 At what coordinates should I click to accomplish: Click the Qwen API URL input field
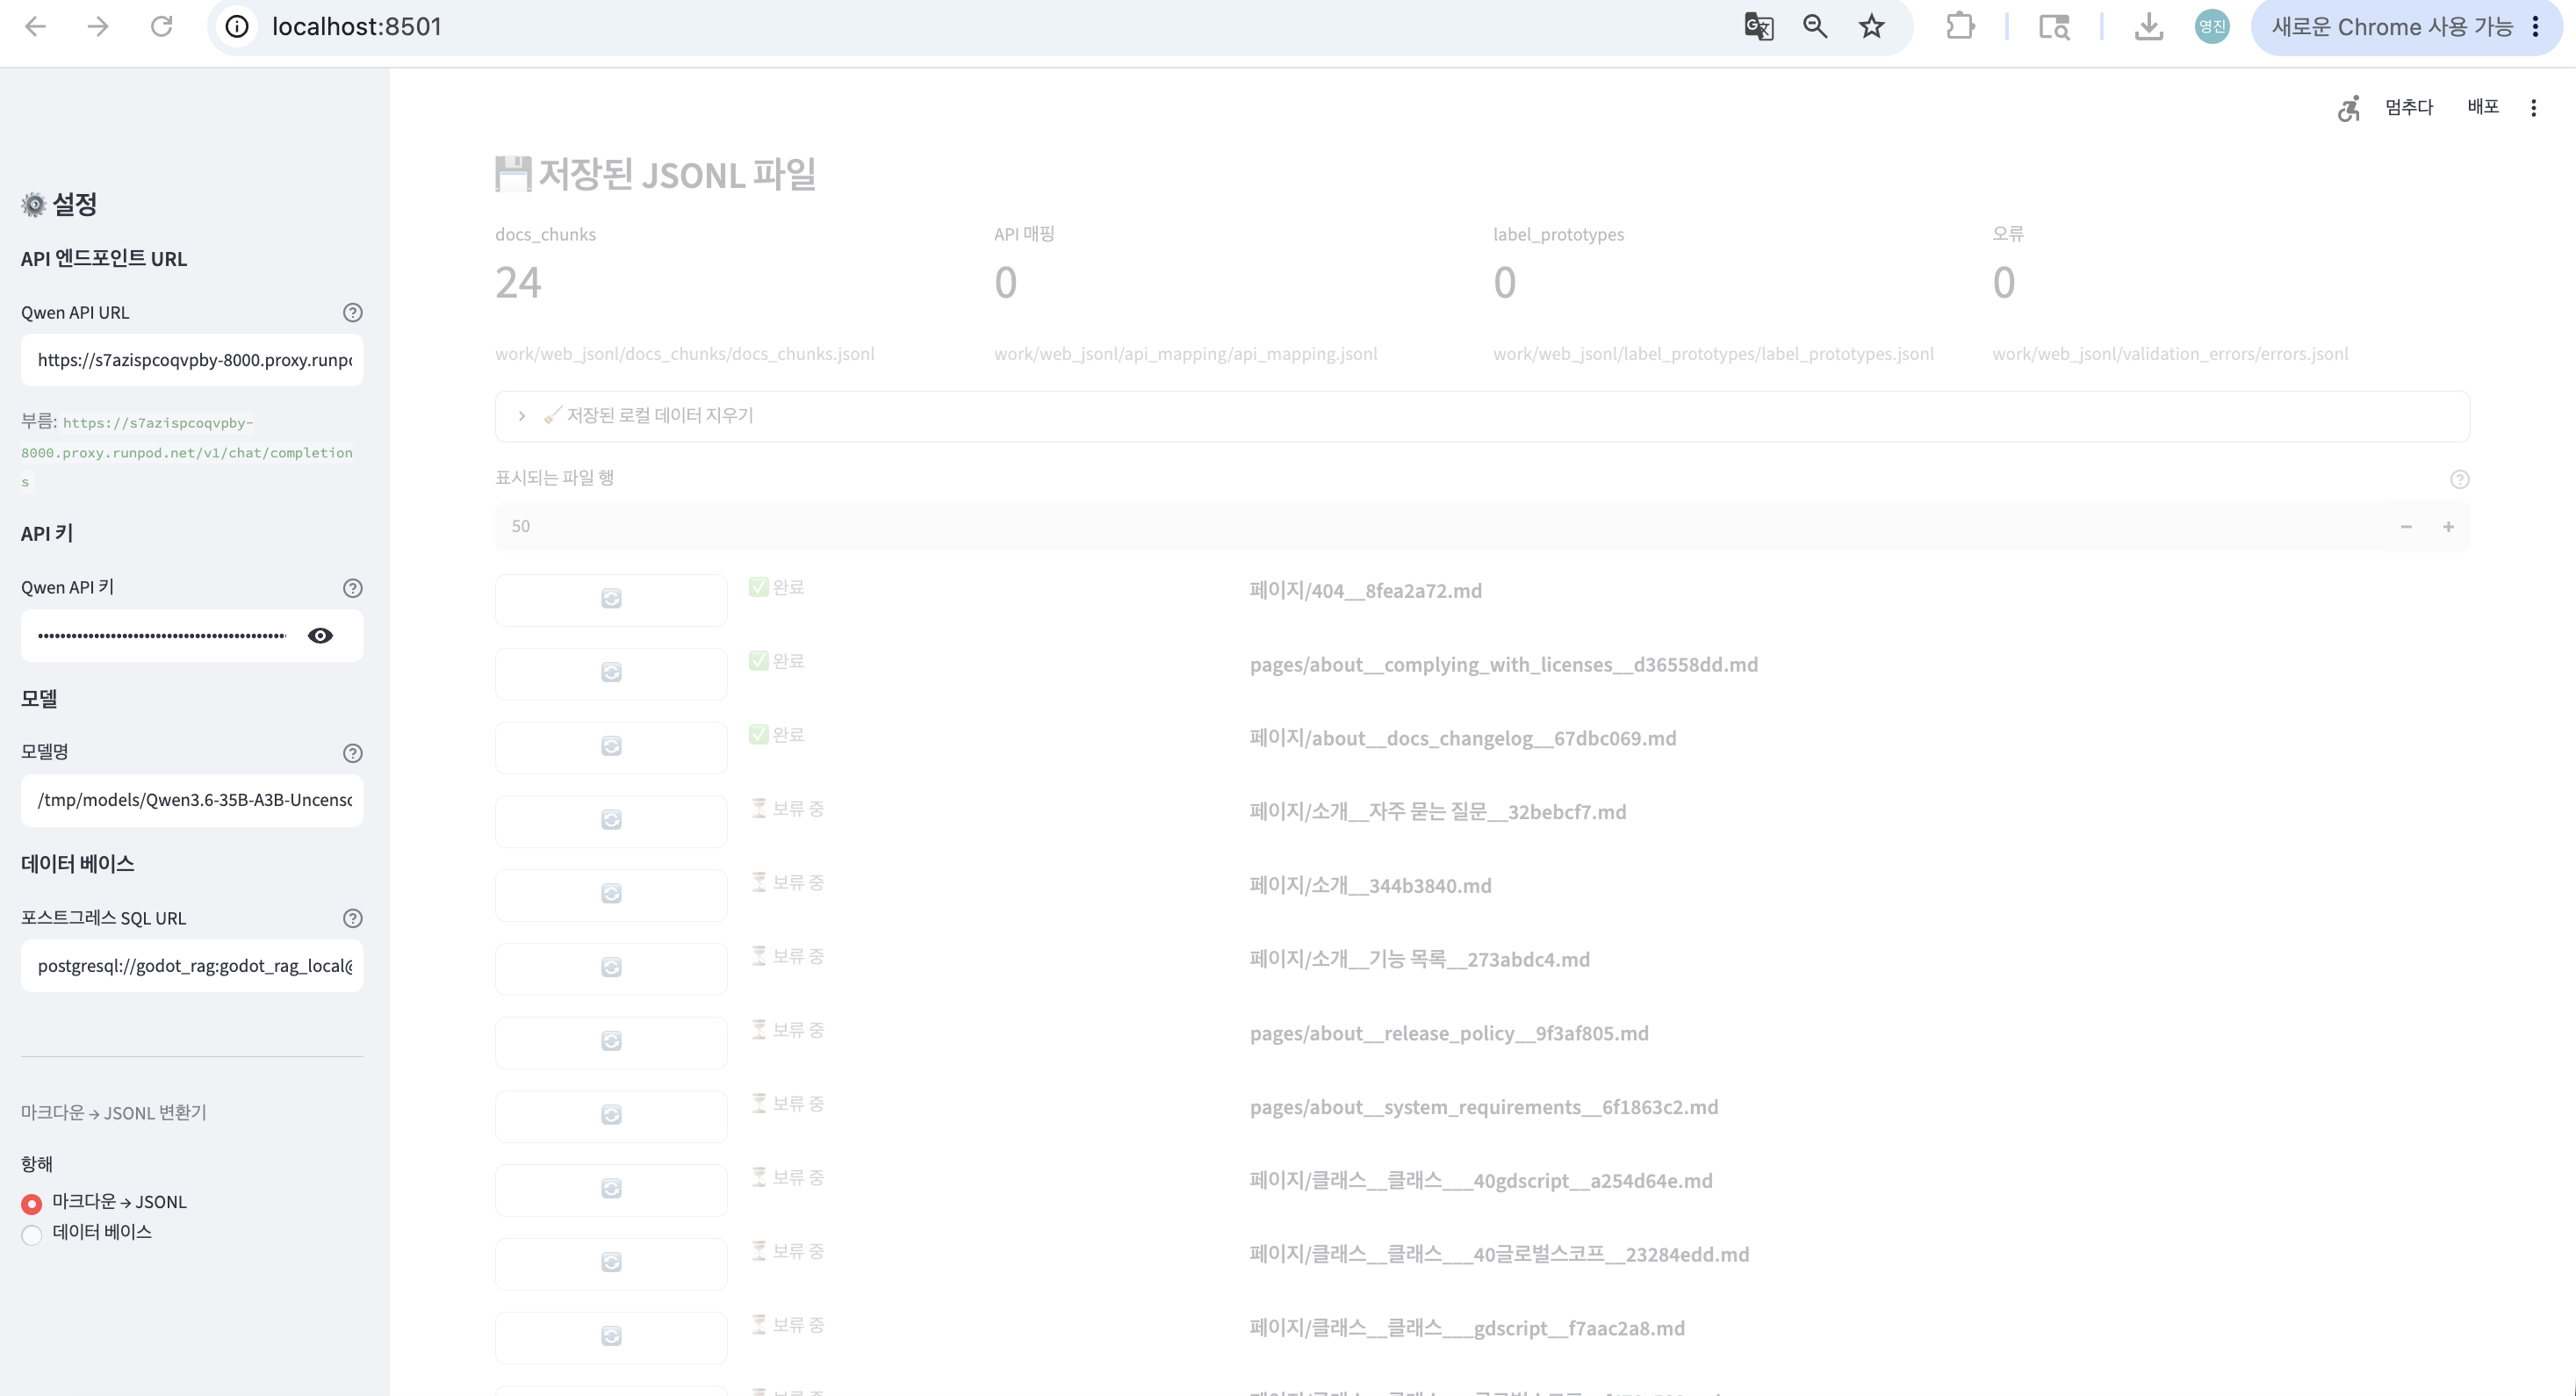click(192, 360)
